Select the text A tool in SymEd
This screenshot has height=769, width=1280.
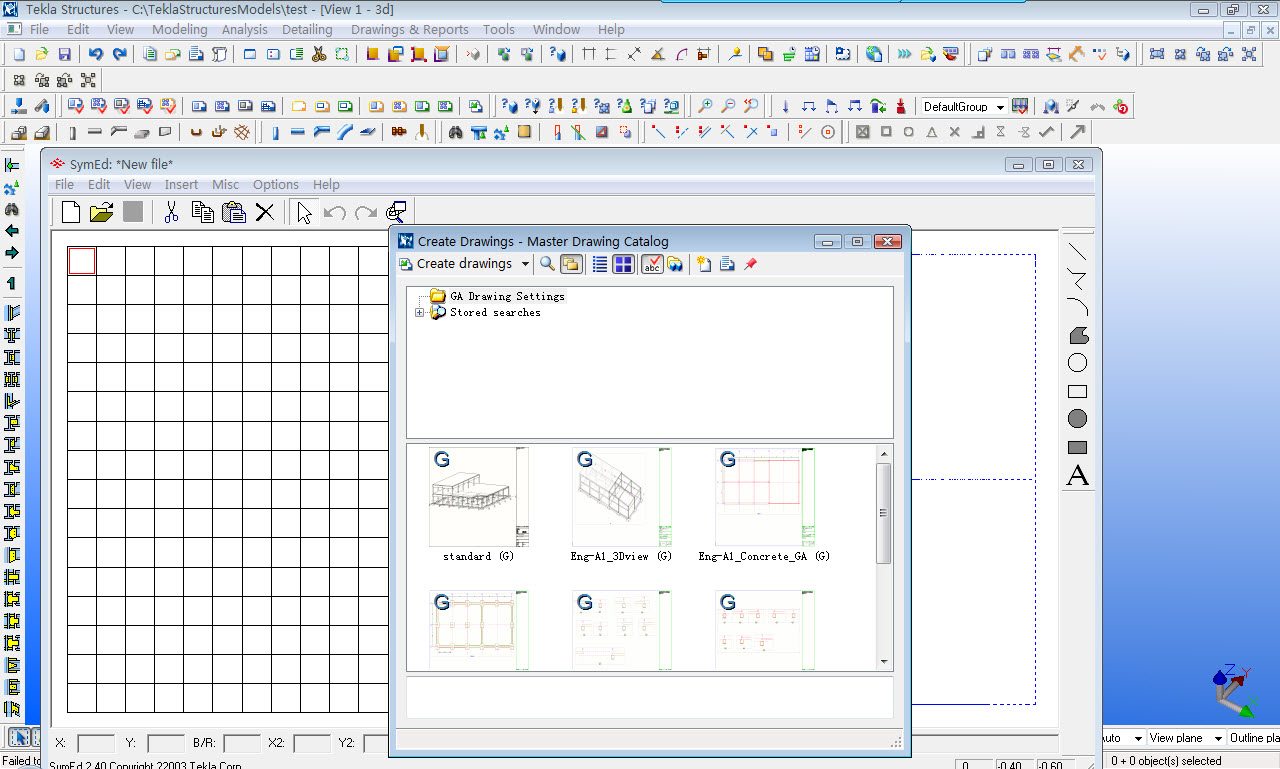coord(1077,476)
